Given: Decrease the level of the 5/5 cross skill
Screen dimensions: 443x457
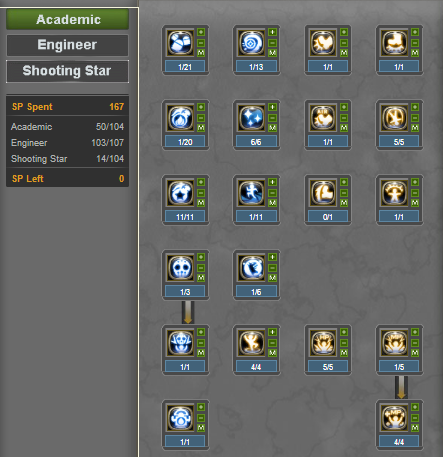Looking at the screenshot, I should 415,118.
